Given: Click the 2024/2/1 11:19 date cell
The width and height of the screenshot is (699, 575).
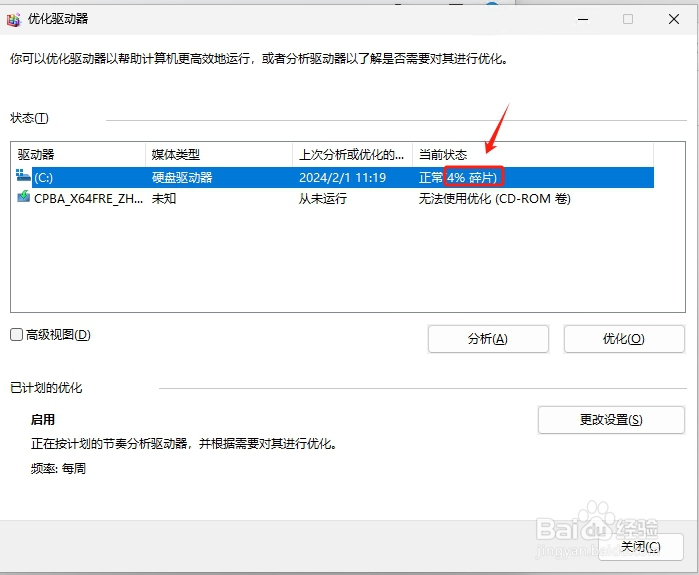Looking at the screenshot, I should tap(342, 177).
